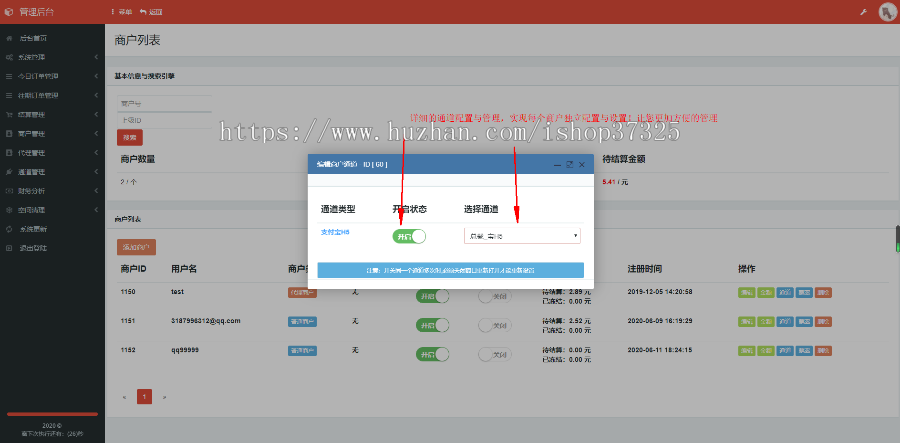Viewport: 900px width, 443px height.
Task: Open the wrench settings icon in header
Action: (x=863, y=12)
